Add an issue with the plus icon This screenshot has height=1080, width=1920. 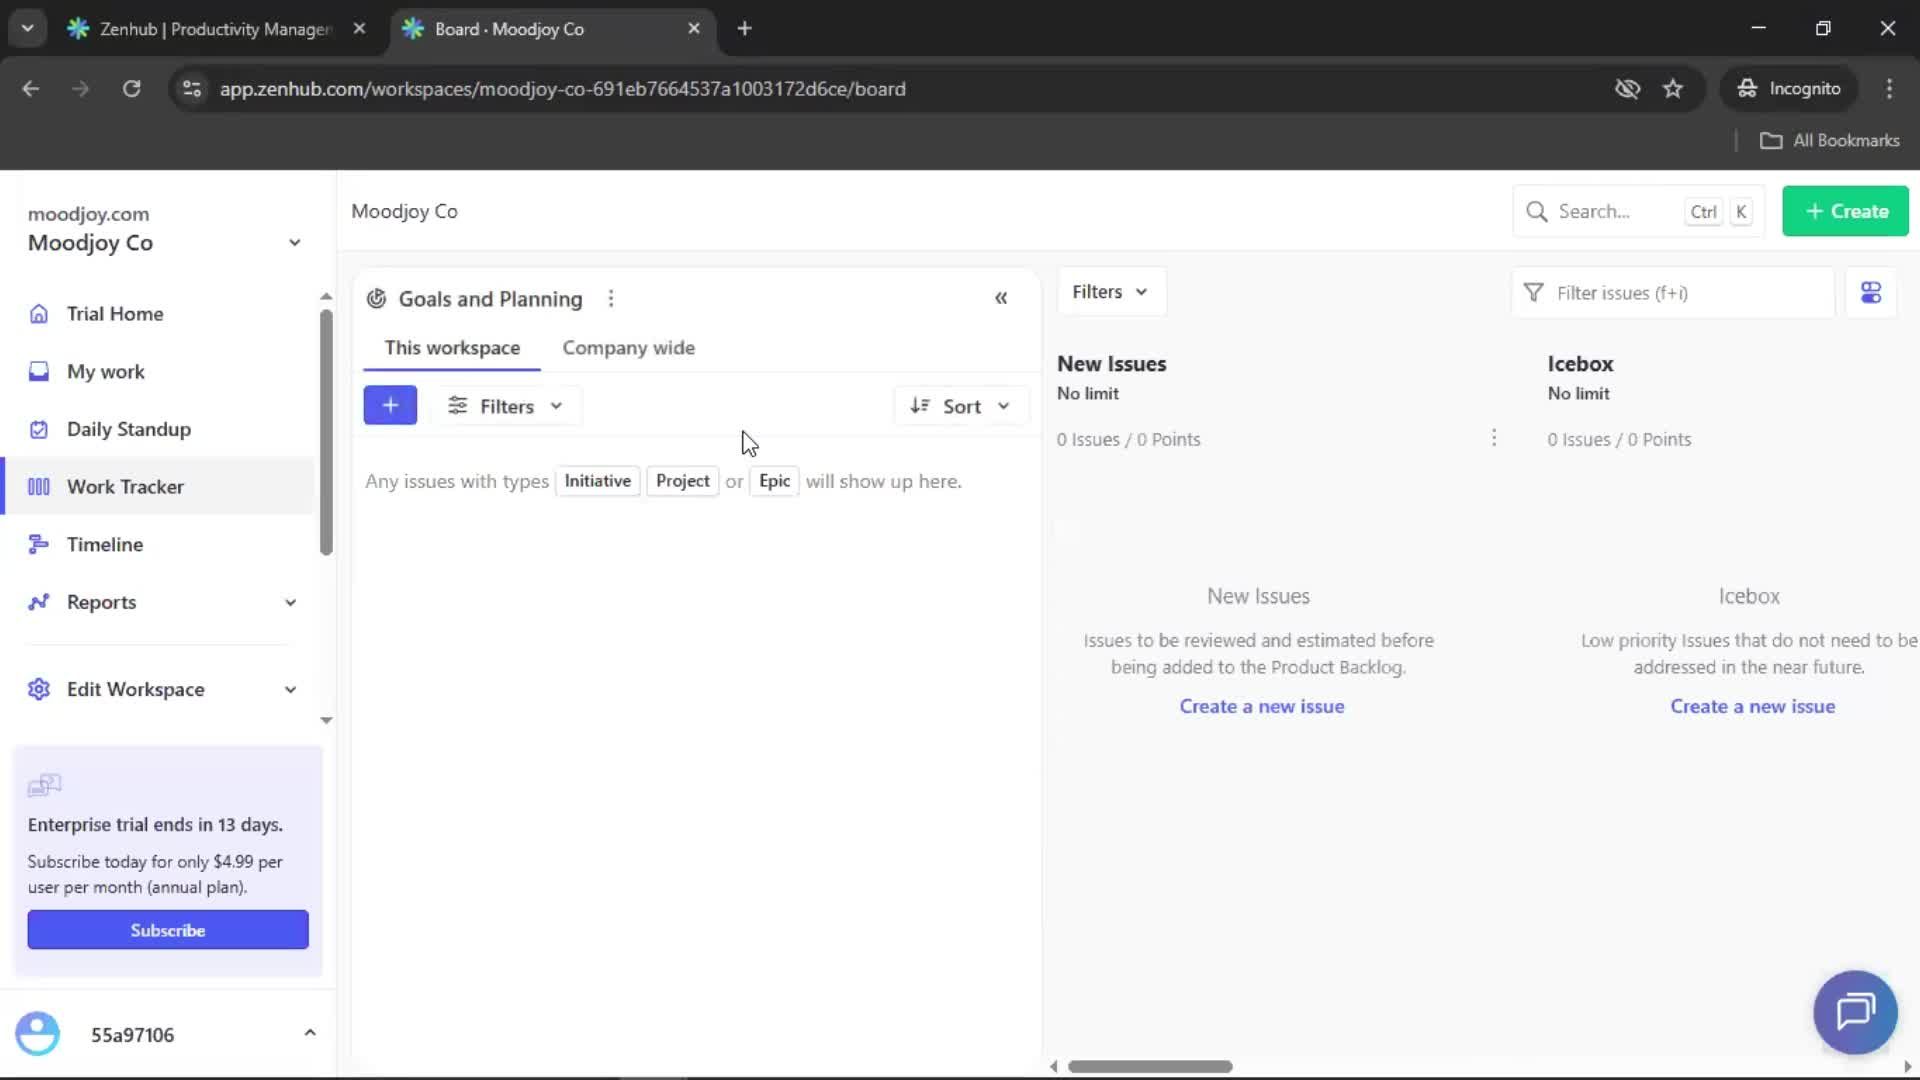tap(390, 405)
